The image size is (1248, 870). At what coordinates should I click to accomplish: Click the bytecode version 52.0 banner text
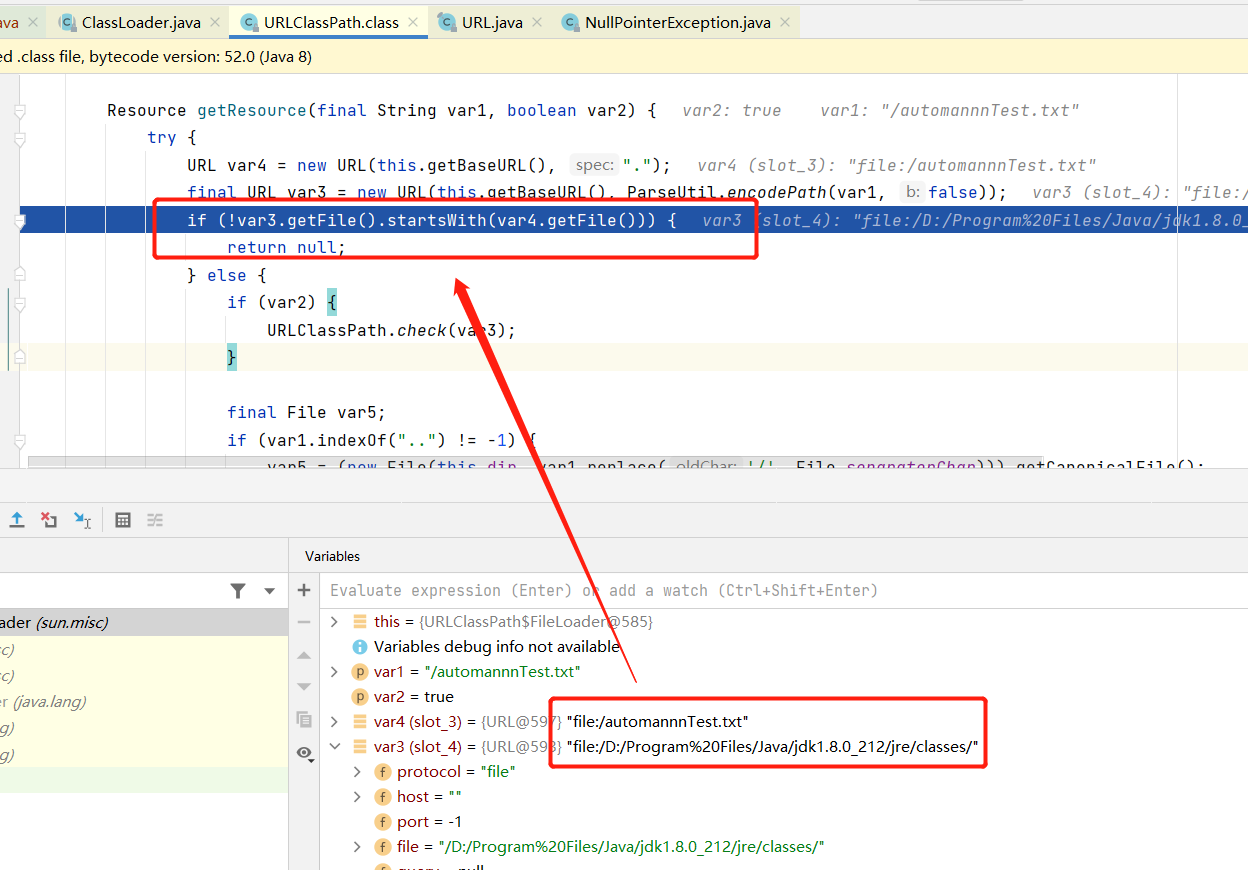click(x=156, y=57)
